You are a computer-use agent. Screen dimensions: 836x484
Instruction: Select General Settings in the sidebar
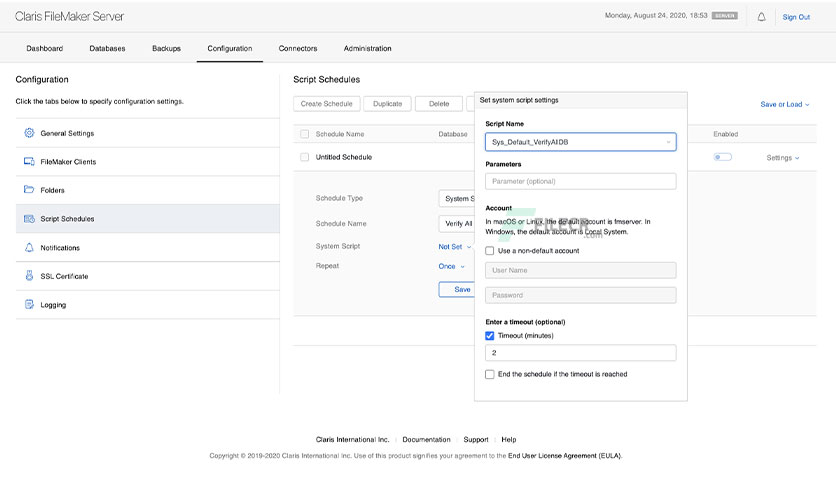[x=148, y=133]
